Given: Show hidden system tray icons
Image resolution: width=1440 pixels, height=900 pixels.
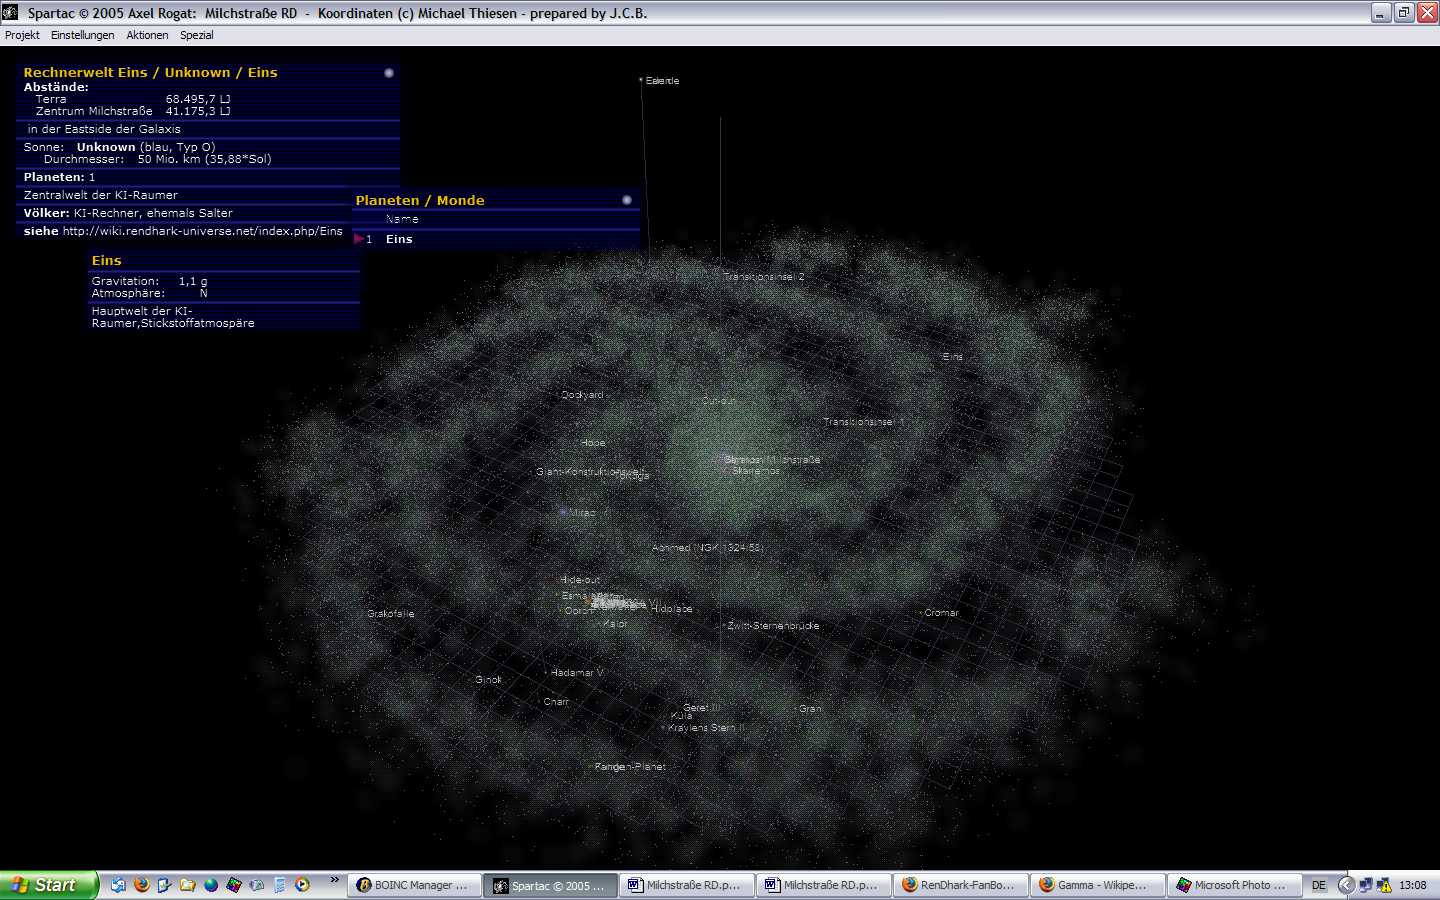Looking at the screenshot, I should 1346,885.
